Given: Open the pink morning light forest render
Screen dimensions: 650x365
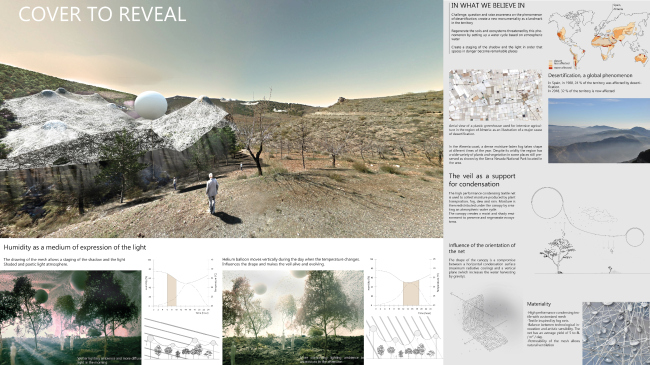Looking at the screenshot, I should (x=70, y=318).
